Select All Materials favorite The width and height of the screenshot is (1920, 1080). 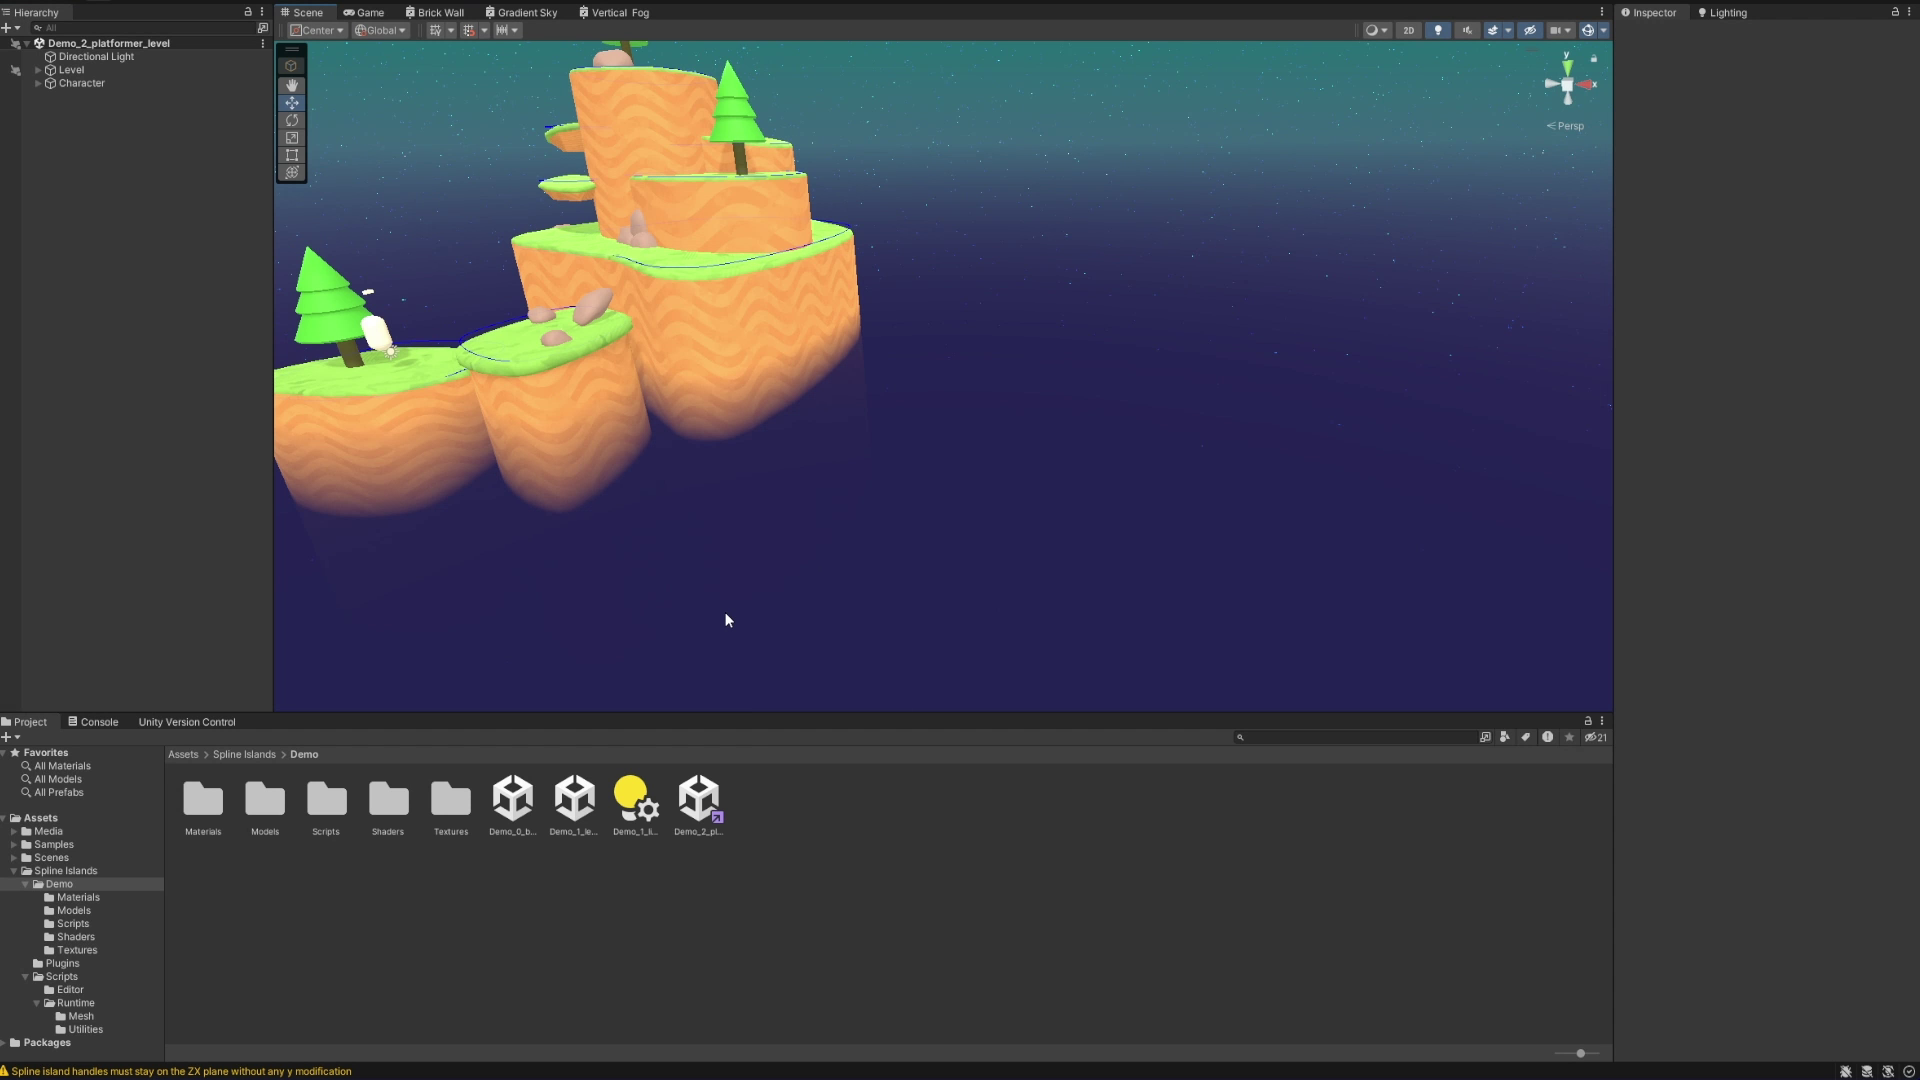(62, 766)
